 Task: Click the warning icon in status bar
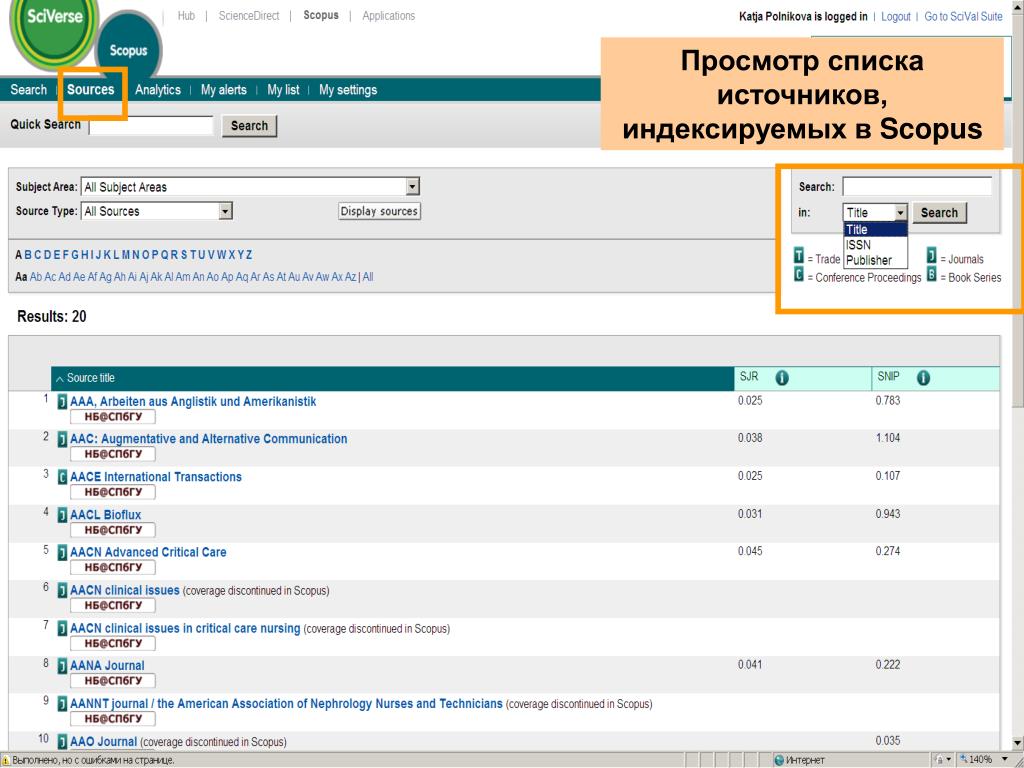6,761
